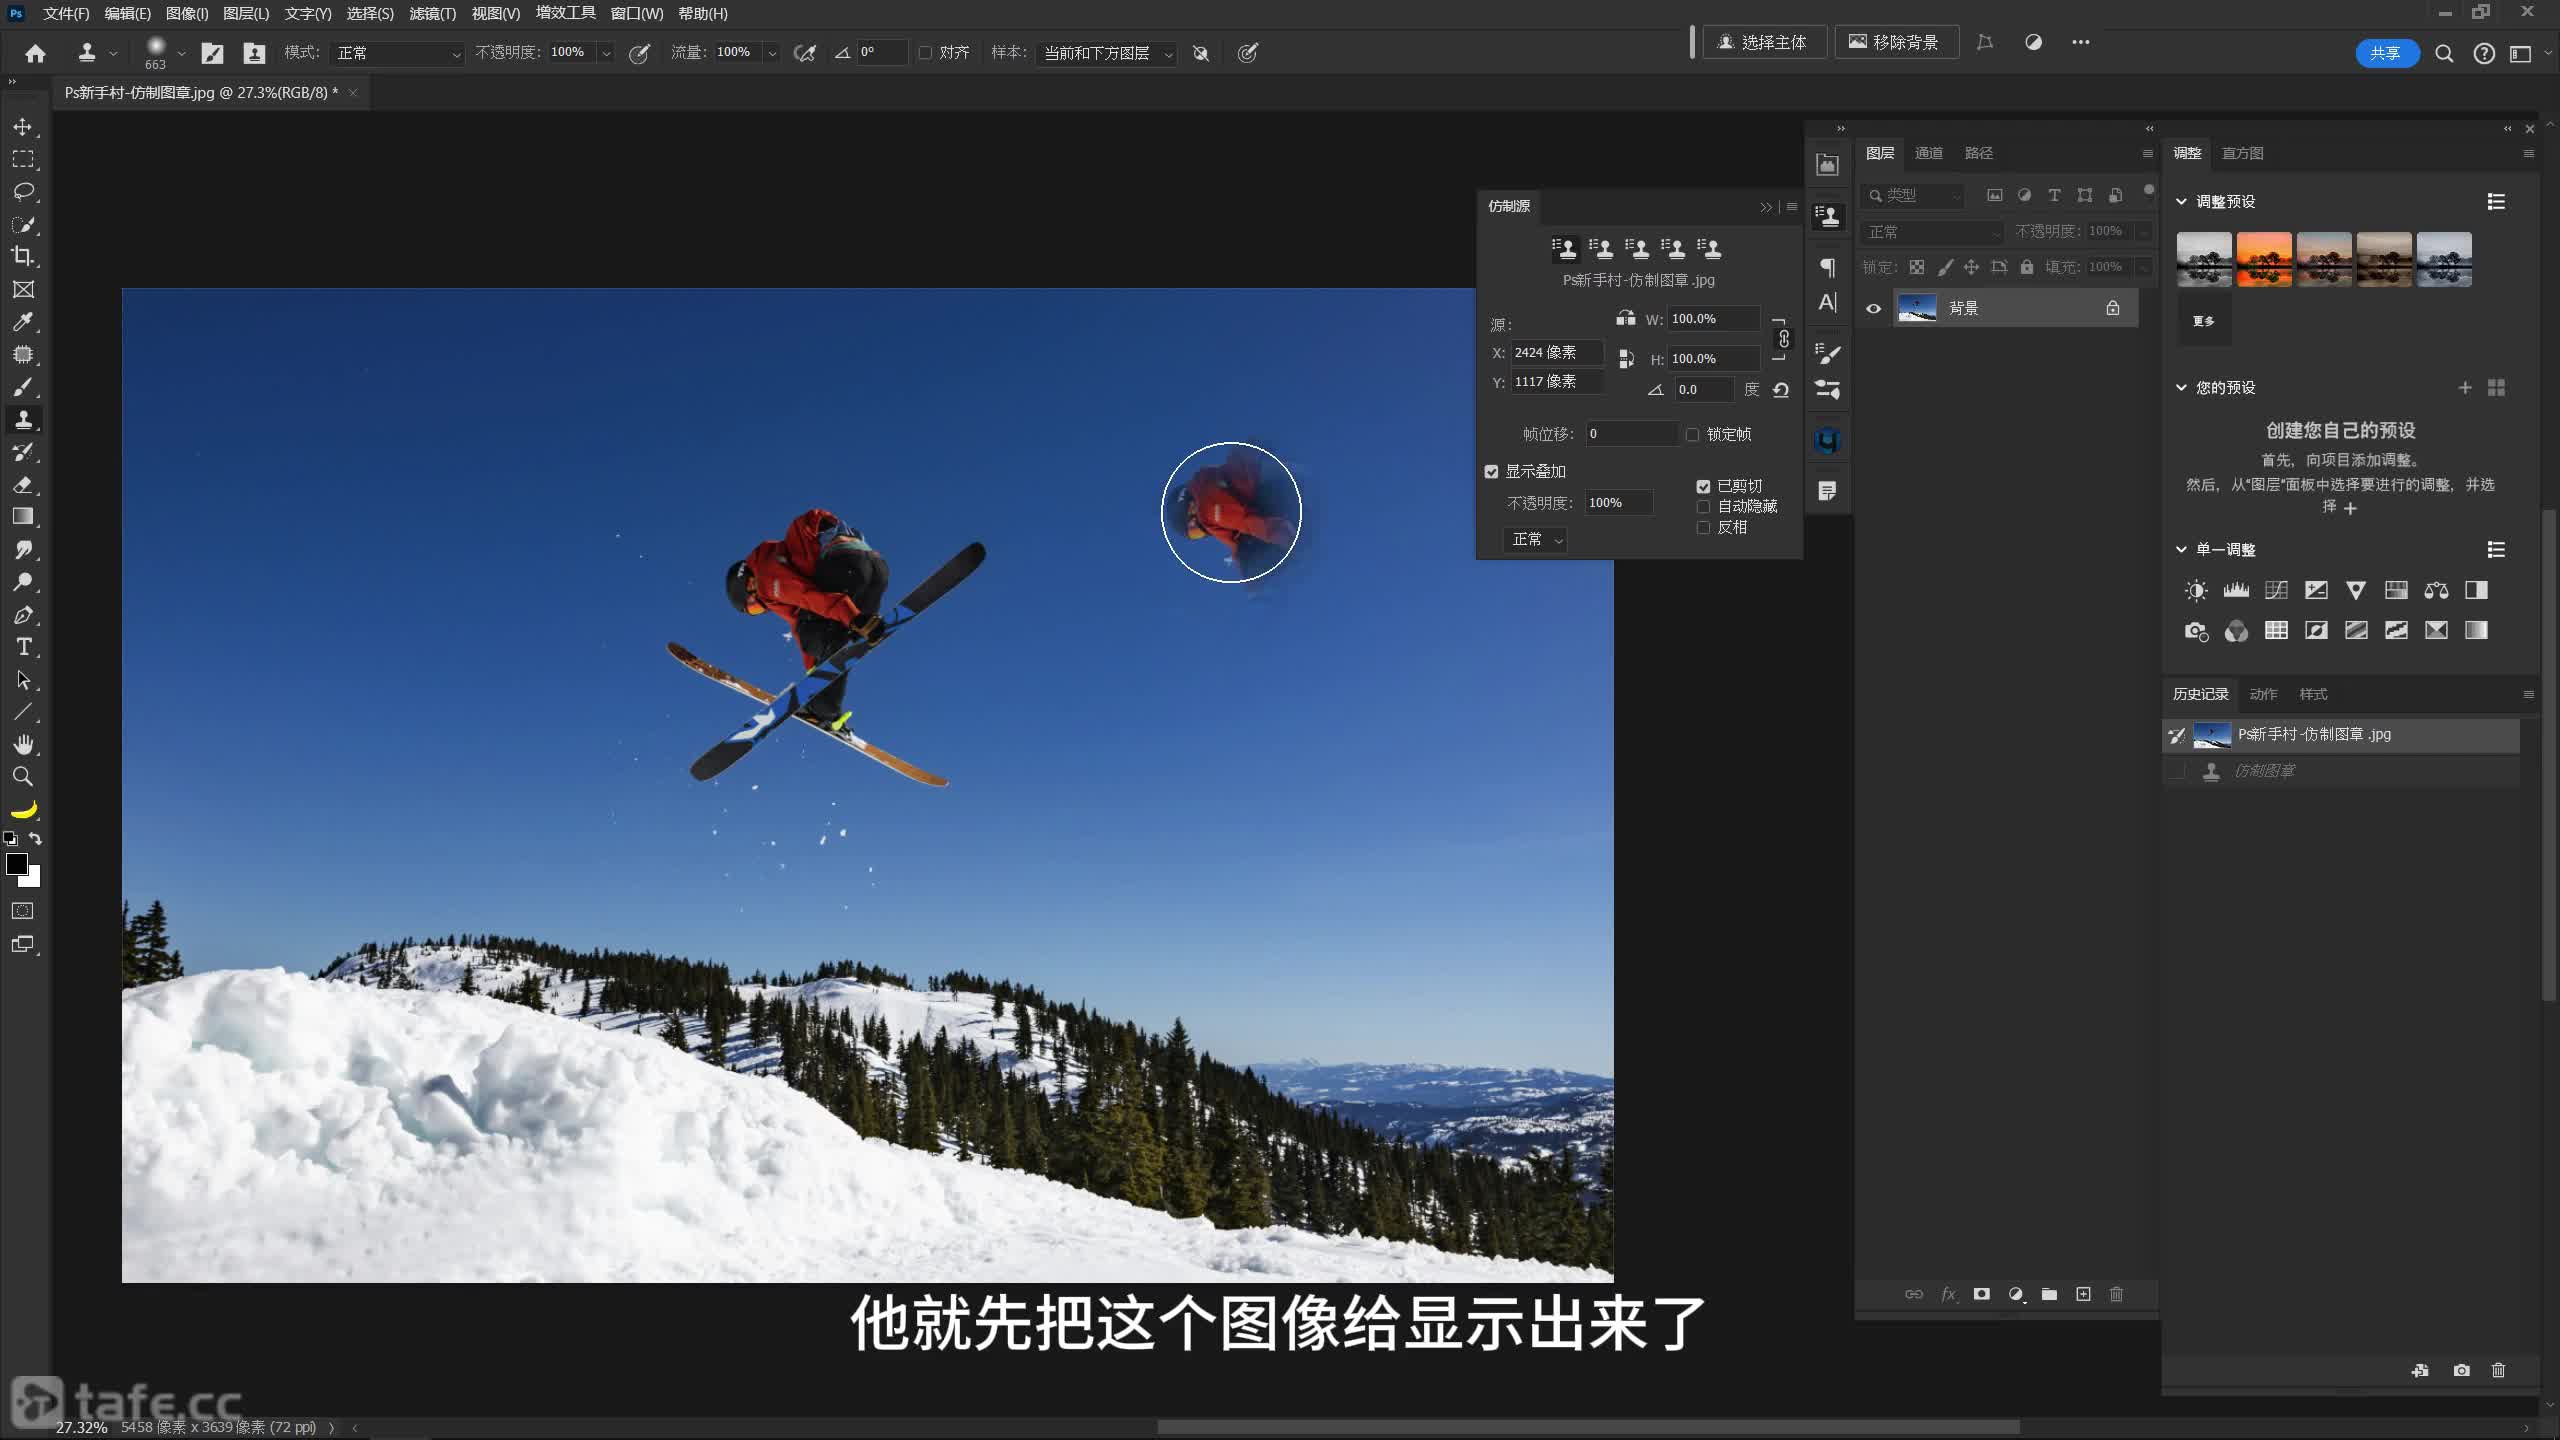This screenshot has width=2560, height=1440.
Task: Collapse the 调整预设 section
Action: click(x=2181, y=201)
